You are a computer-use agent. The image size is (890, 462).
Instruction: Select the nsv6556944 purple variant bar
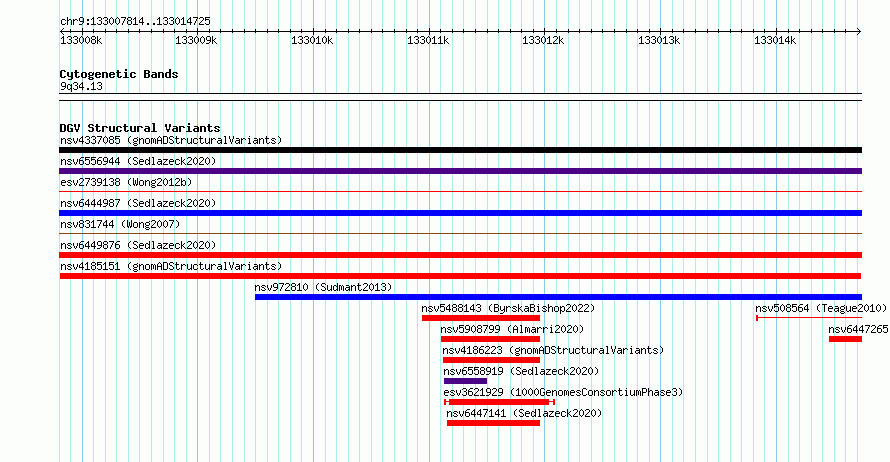[460, 171]
